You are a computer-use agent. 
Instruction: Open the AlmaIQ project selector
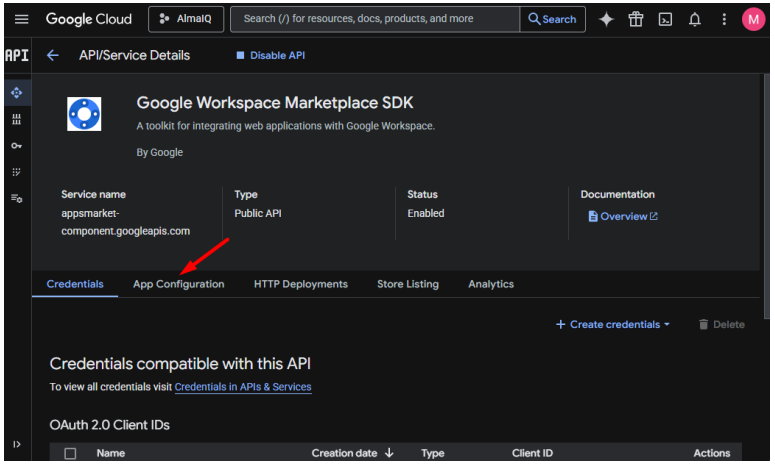tap(186, 19)
